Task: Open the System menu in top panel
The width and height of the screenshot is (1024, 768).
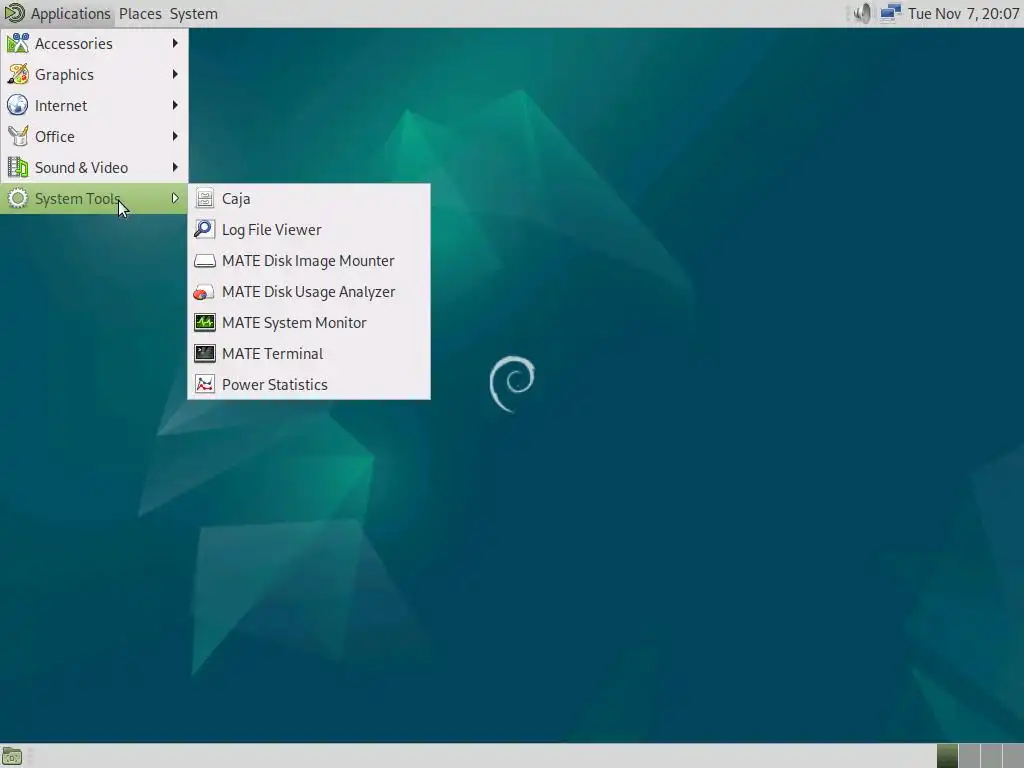Action: pos(193,14)
